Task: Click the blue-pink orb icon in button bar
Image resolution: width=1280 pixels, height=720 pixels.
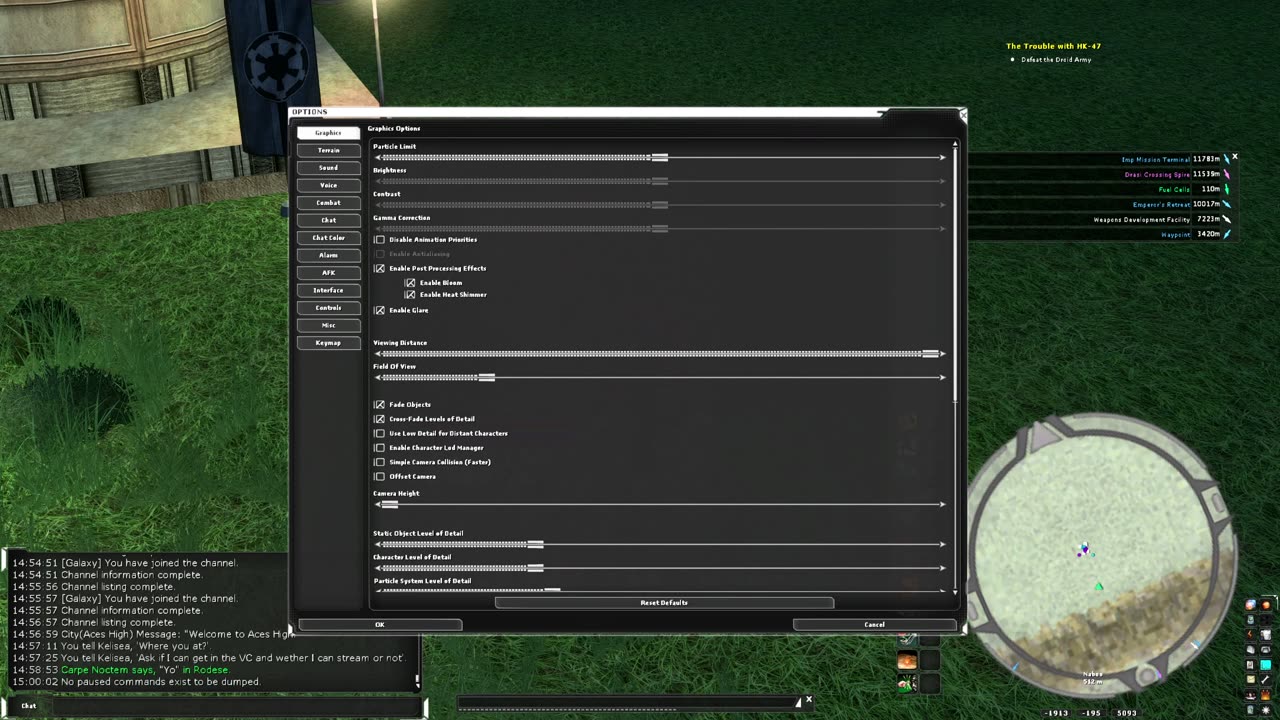Action: pos(1250,605)
